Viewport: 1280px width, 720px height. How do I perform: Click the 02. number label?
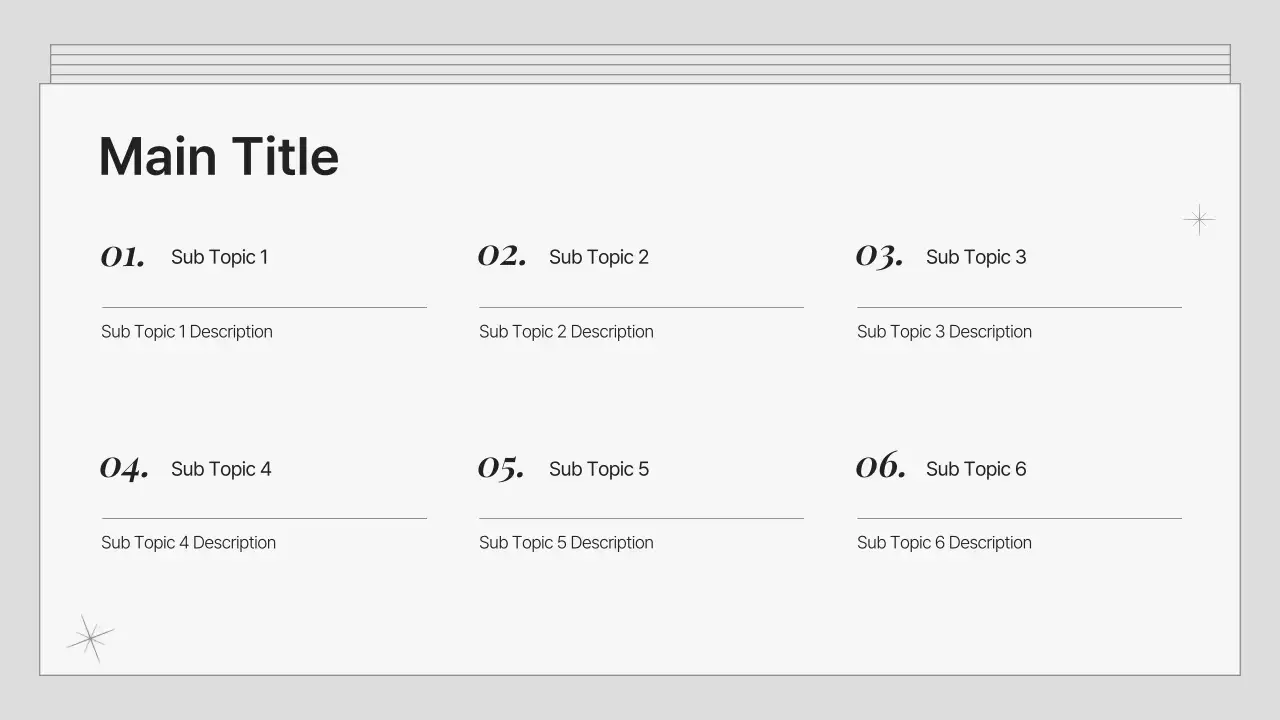pos(502,256)
